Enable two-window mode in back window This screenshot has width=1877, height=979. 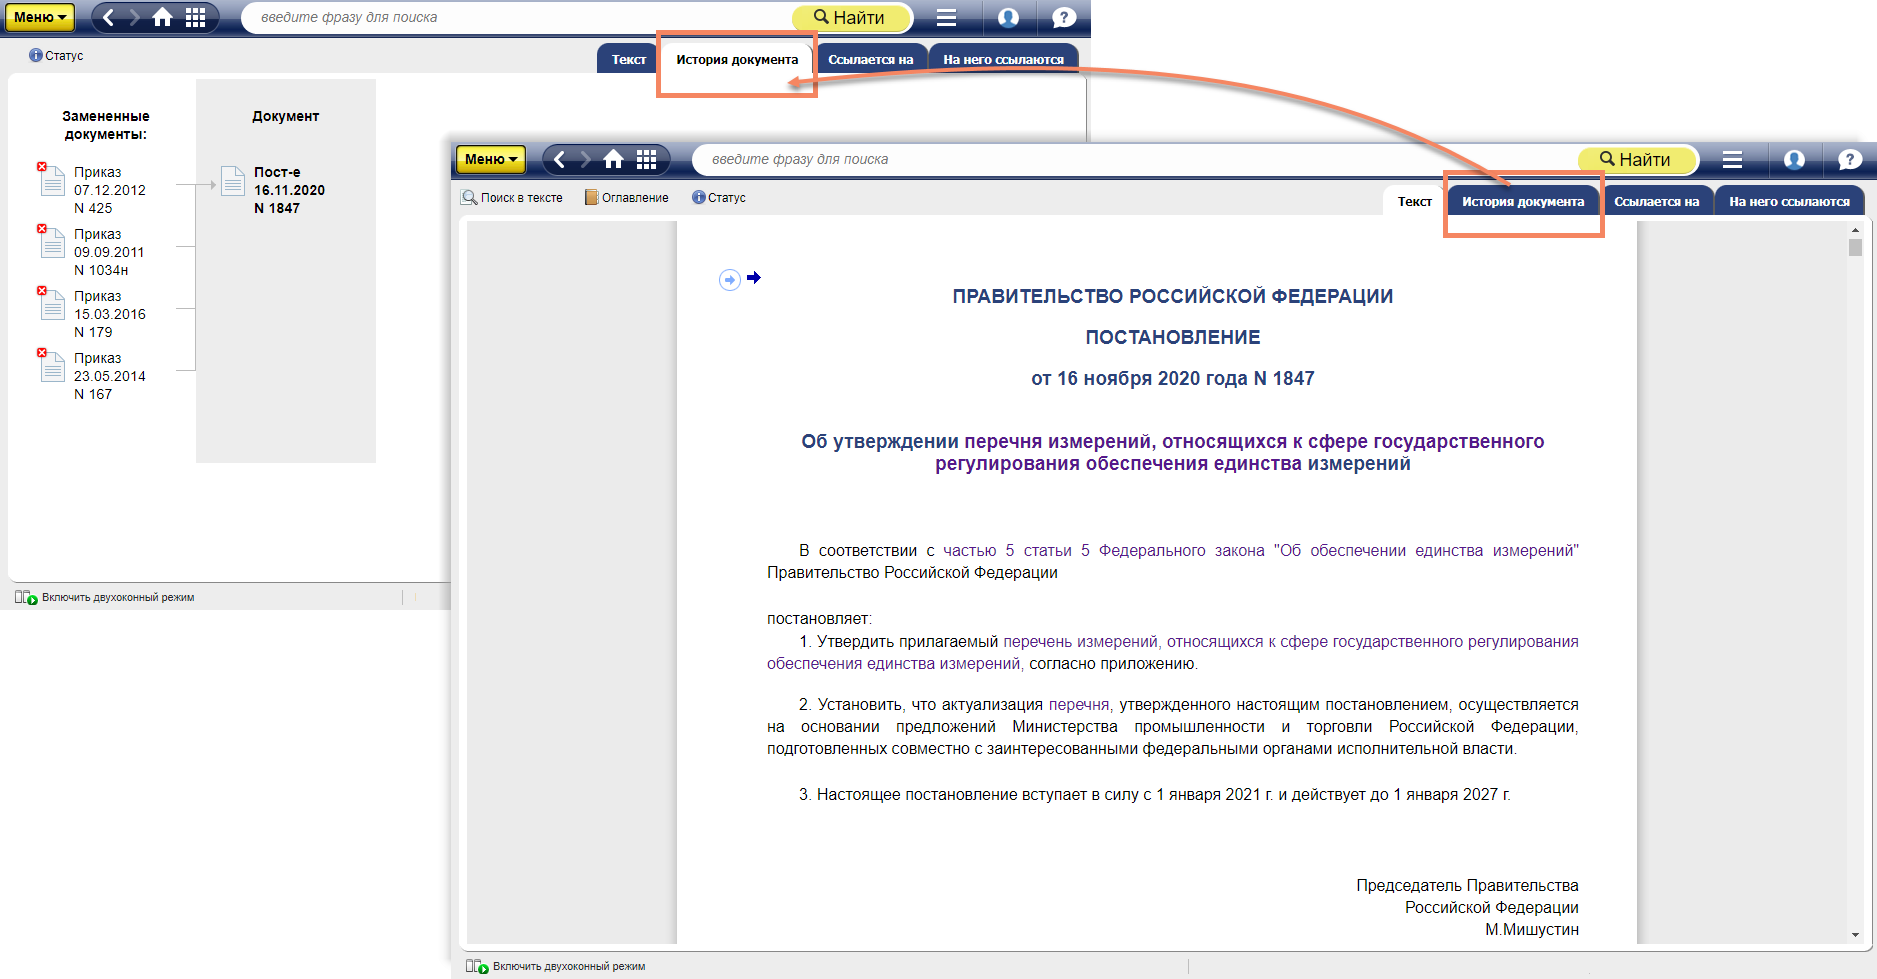[x=104, y=597]
